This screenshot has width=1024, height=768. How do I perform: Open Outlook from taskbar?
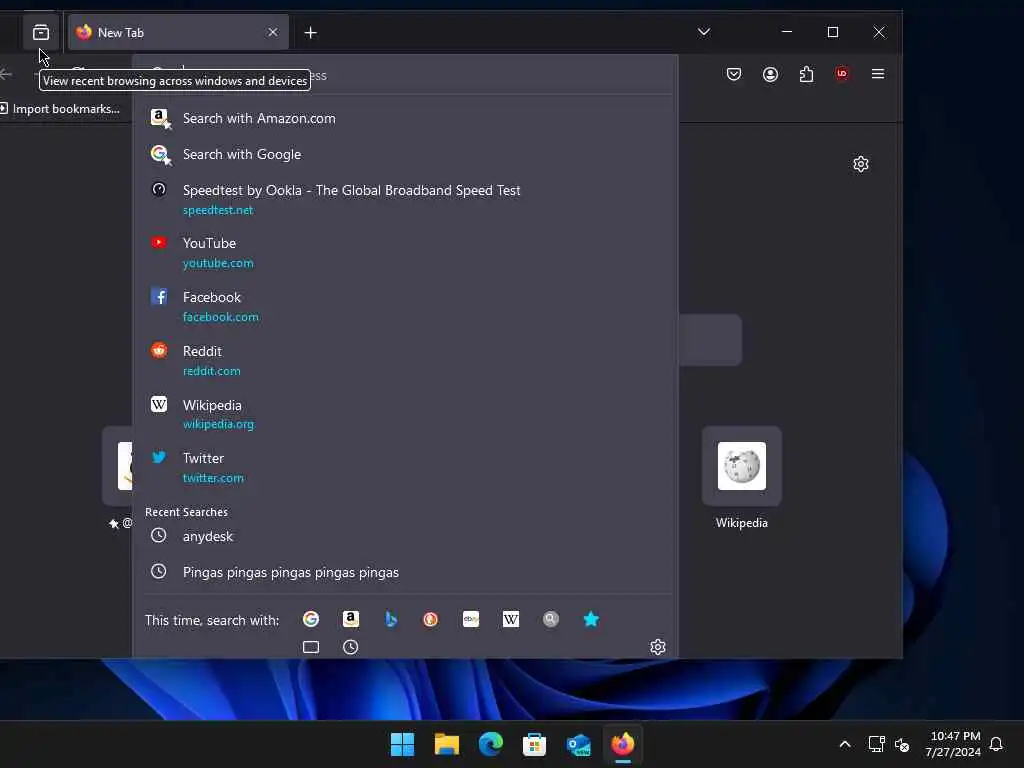(579, 744)
